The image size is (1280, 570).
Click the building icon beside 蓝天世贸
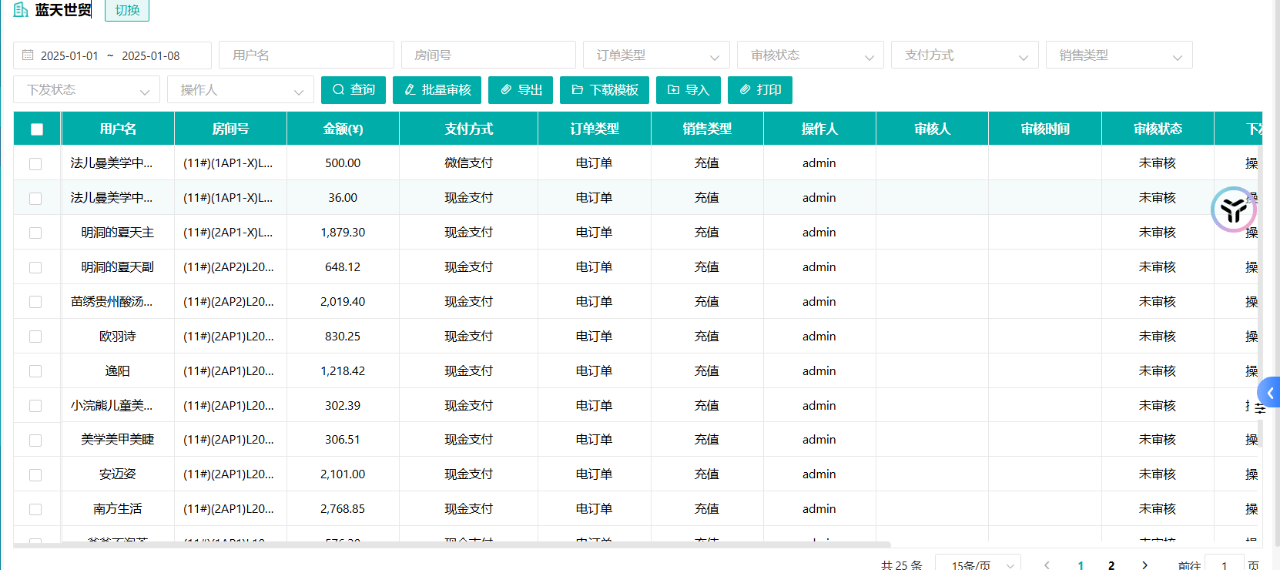pyautogui.click(x=20, y=10)
